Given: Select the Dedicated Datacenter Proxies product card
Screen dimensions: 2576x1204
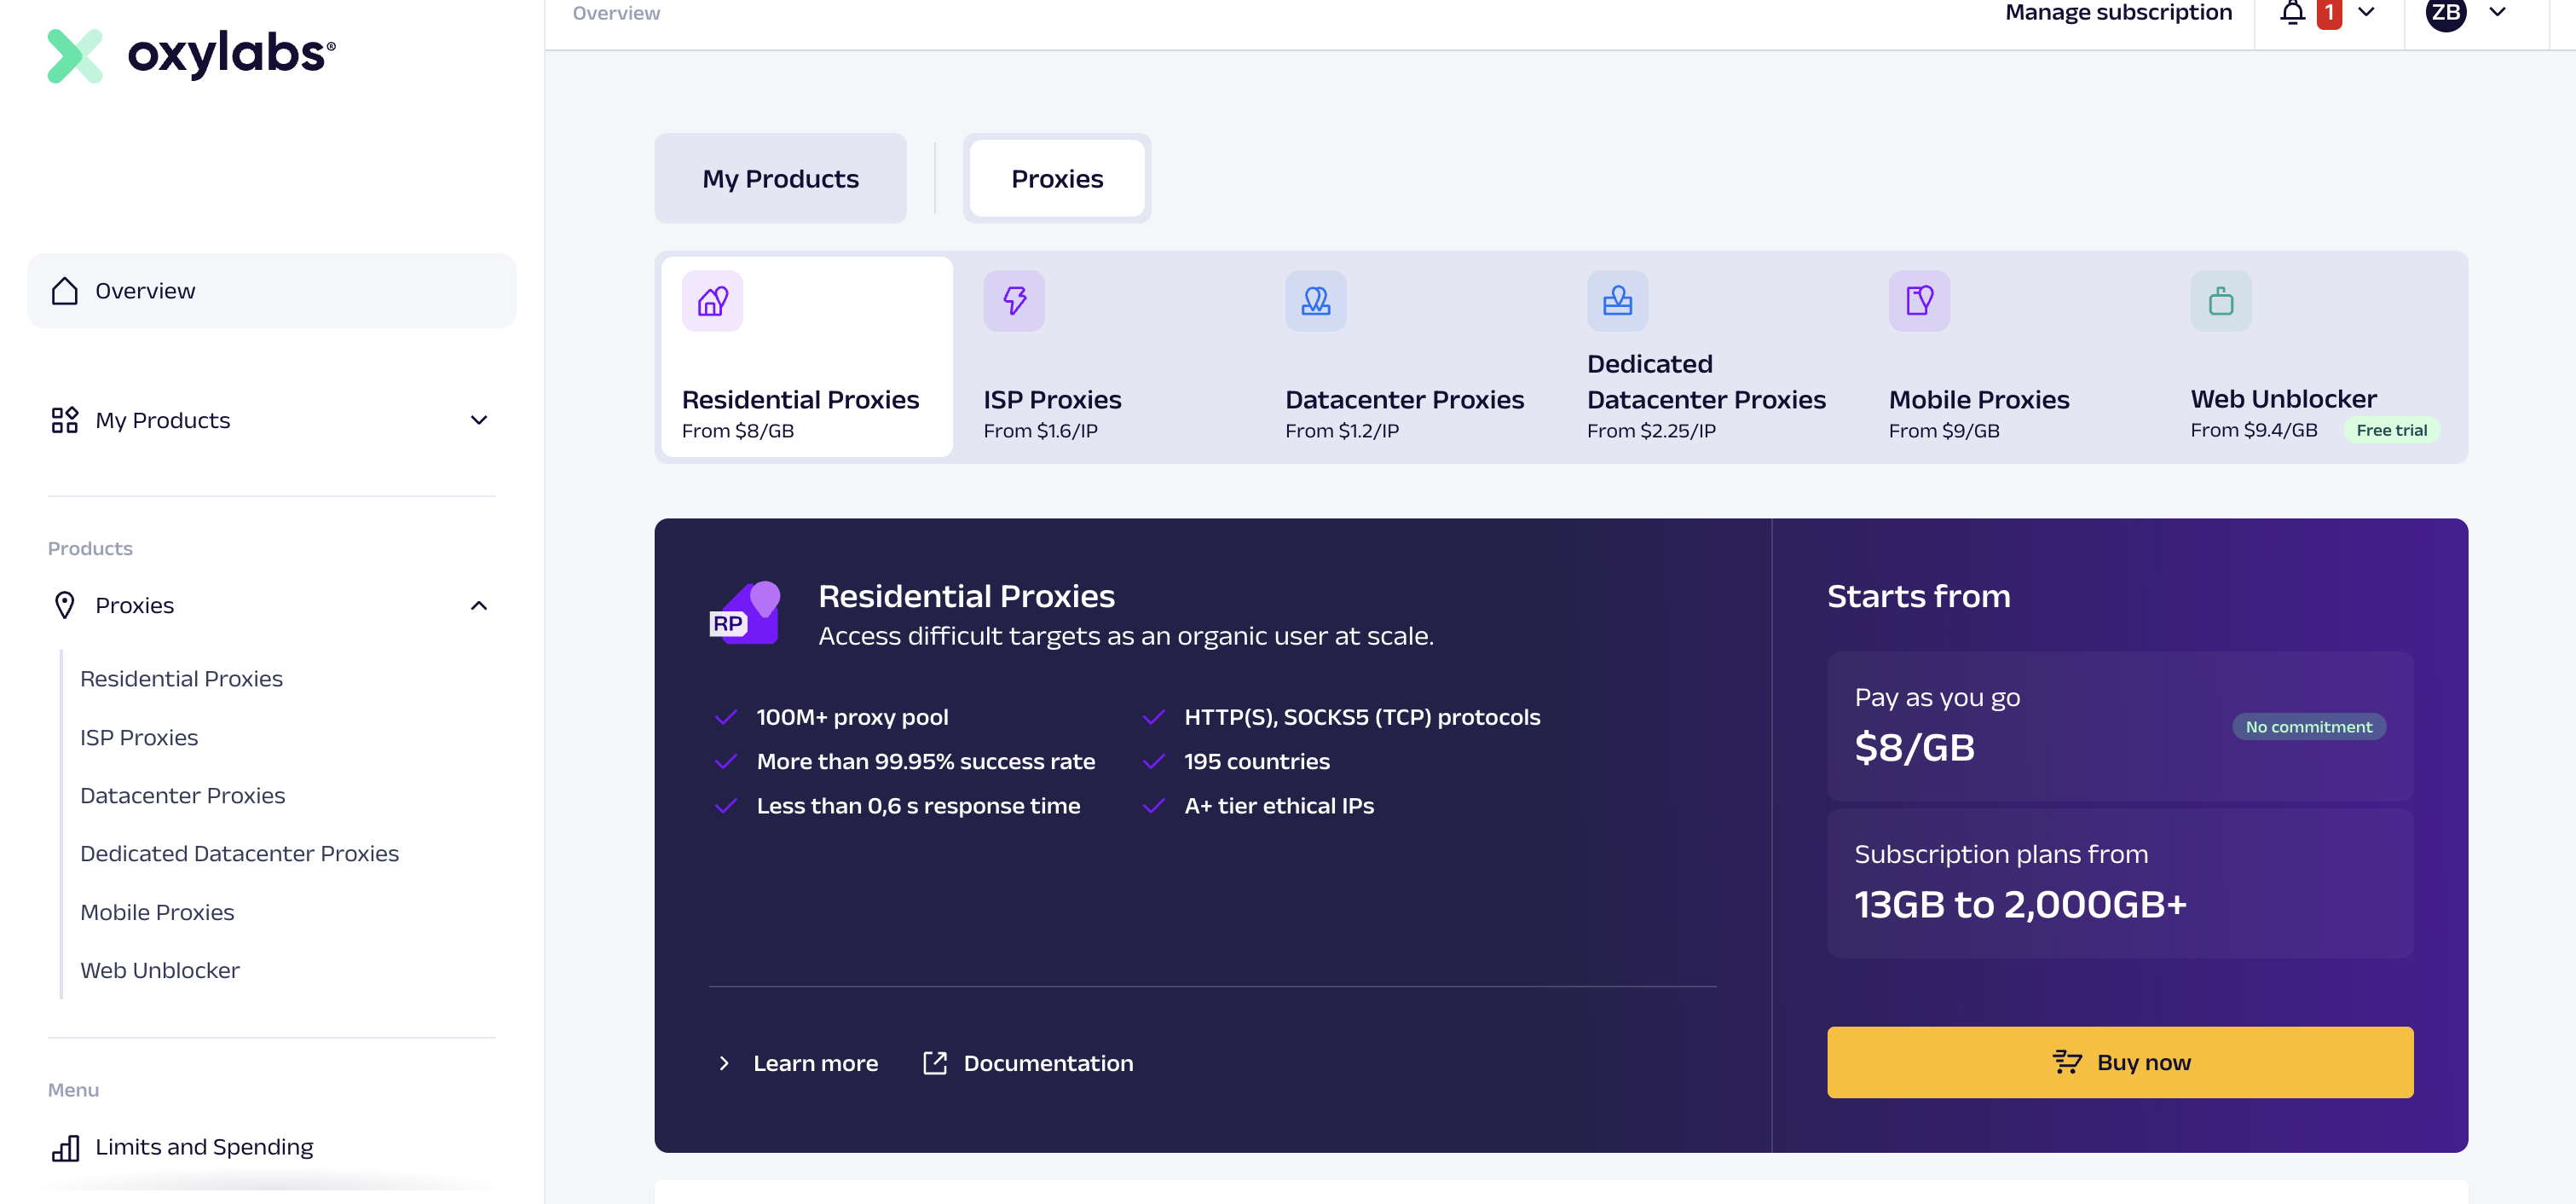Looking at the screenshot, I should 1712,357.
